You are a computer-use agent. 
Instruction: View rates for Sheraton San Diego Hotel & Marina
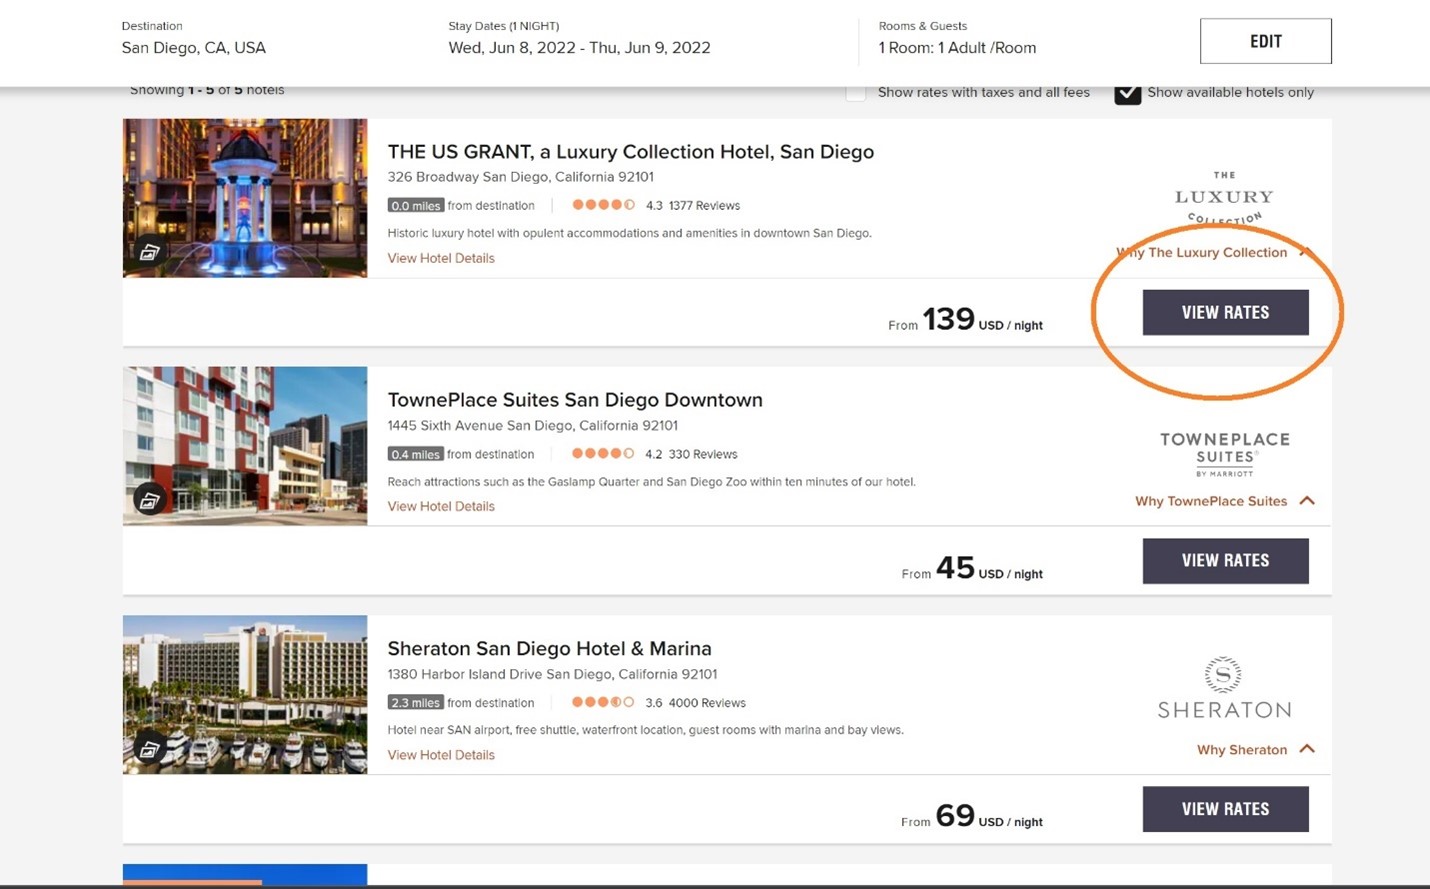pyautogui.click(x=1225, y=809)
